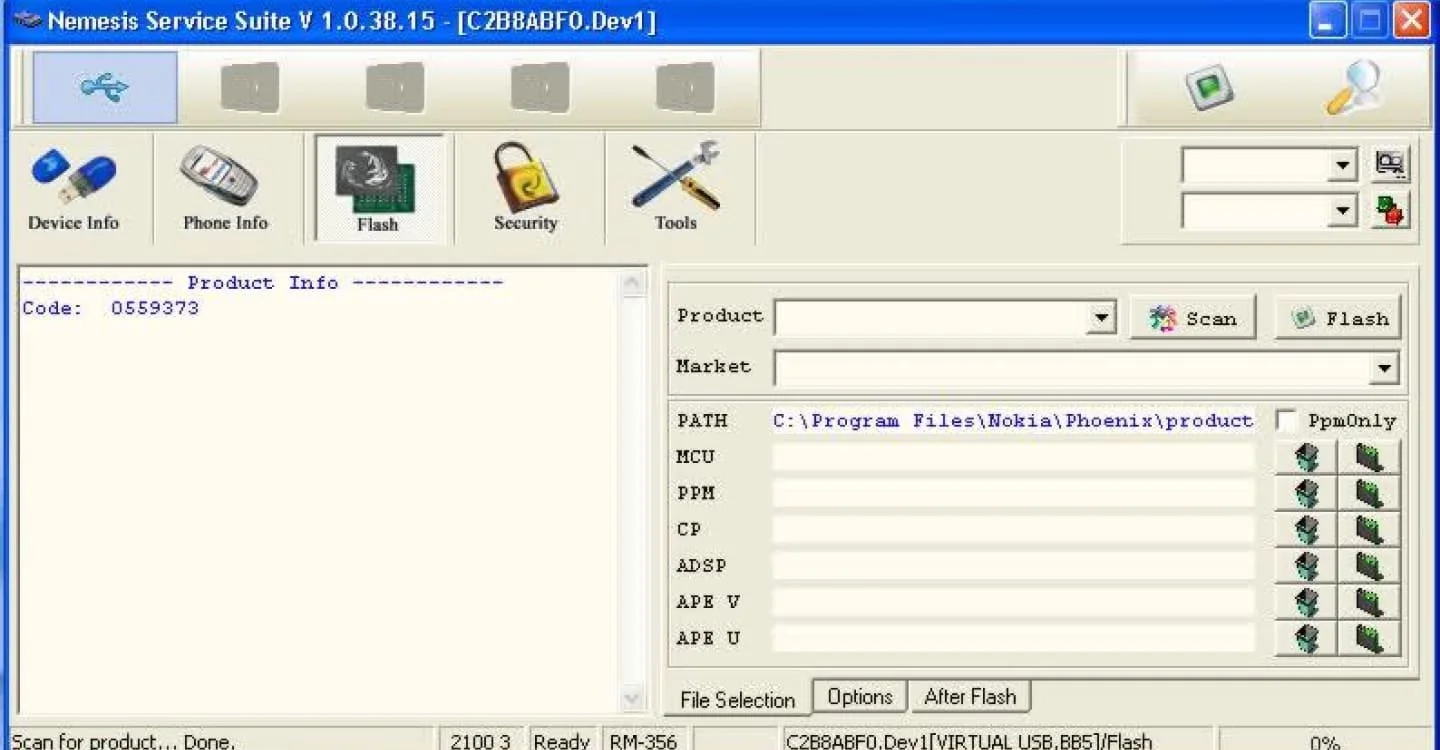Click the scan icon beside upper combo box
The image size is (1440, 750).
(1390, 165)
